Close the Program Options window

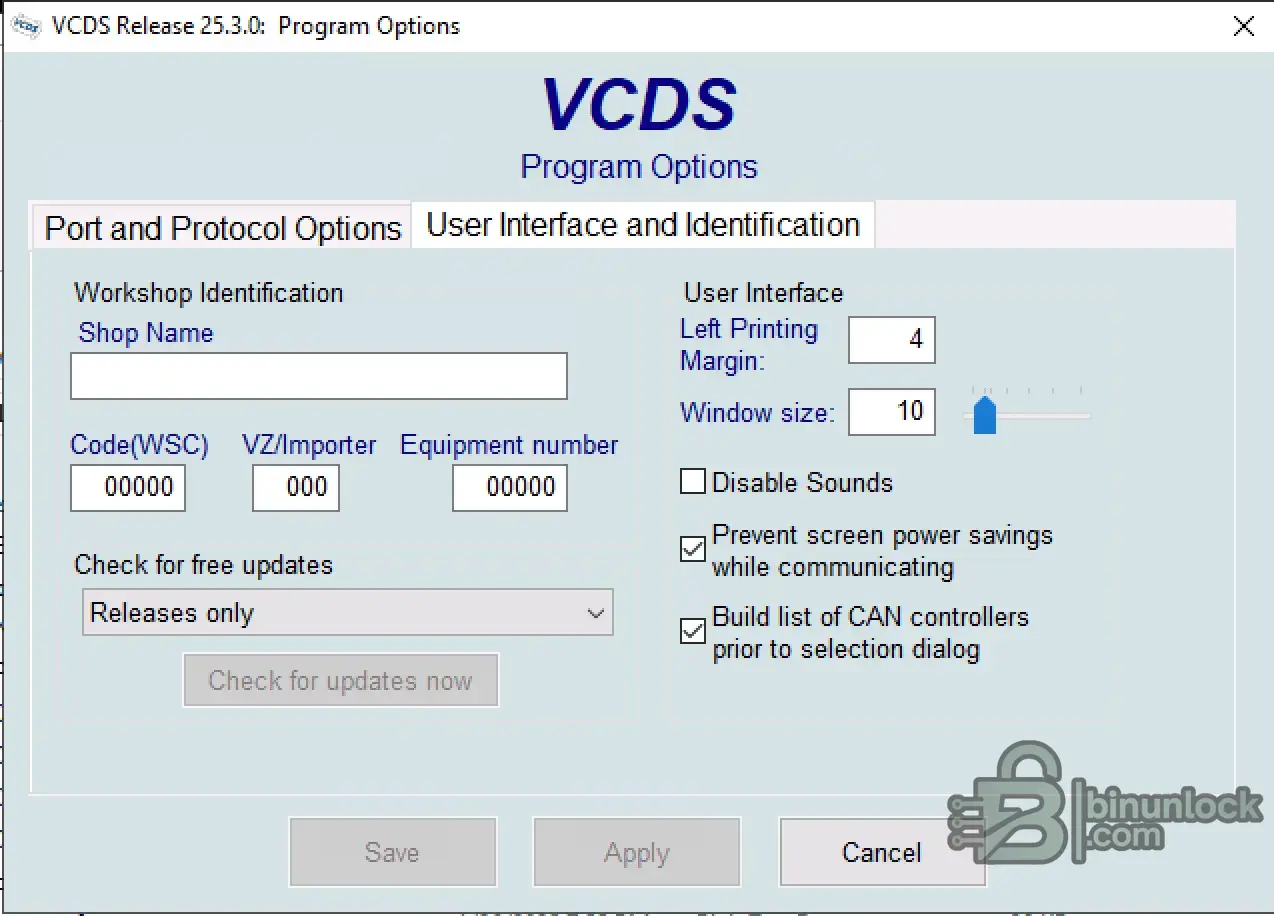[x=1243, y=26]
